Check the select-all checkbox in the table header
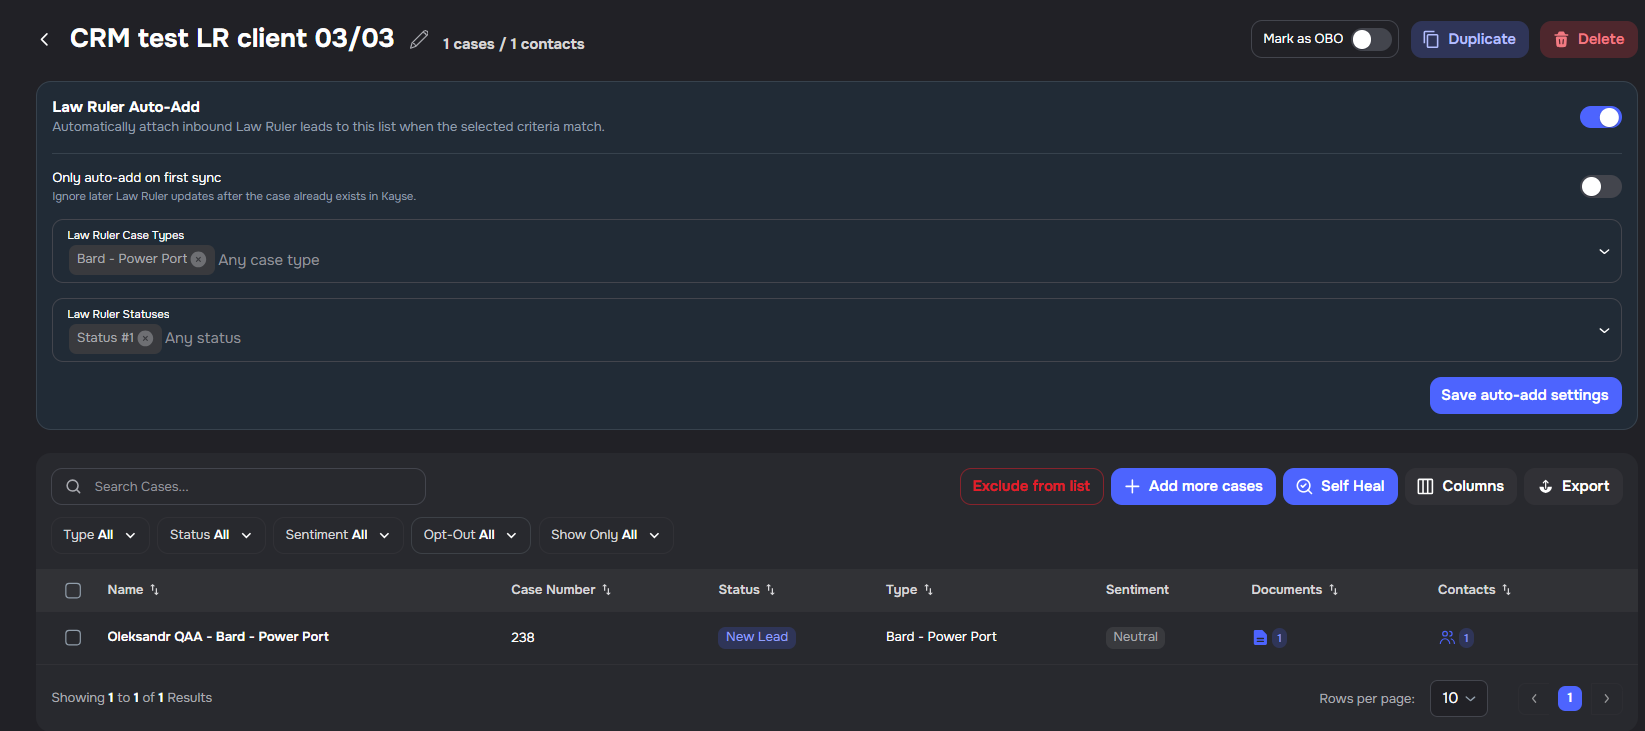1645x731 pixels. [x=73, y=590]
